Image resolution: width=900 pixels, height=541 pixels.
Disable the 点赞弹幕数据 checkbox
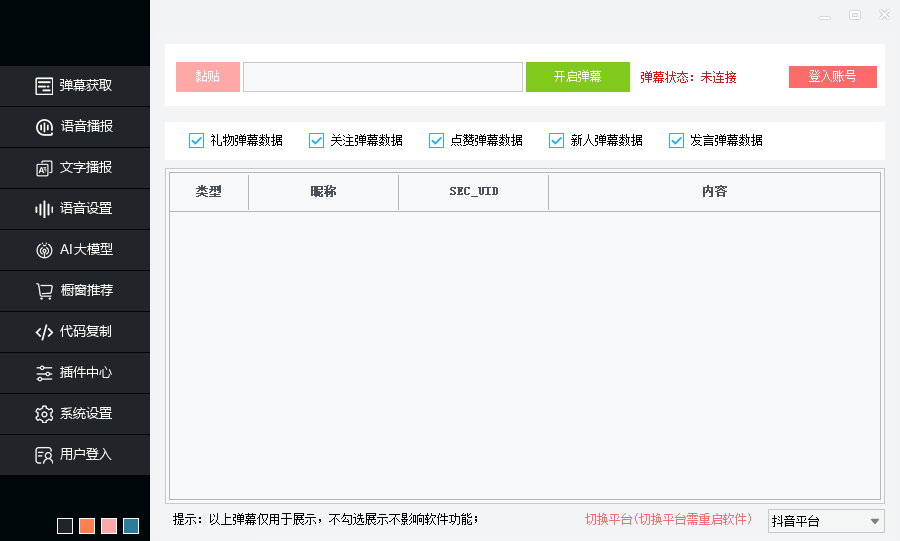pyautogui.click(x=437, y=140)
